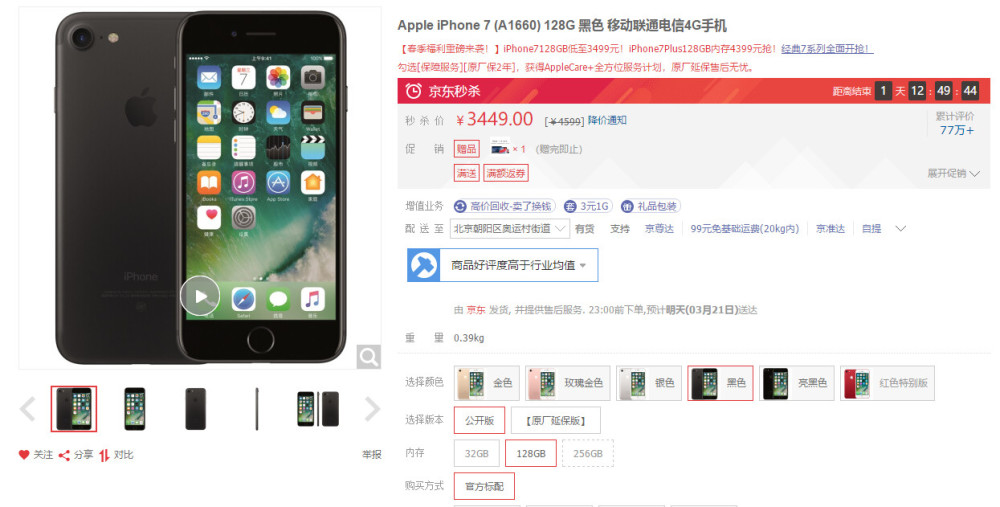Image resolution: width=1000 pixels, height=507 pixels.
Task: Show next thumbnails with right arrow
Action: 372,409
